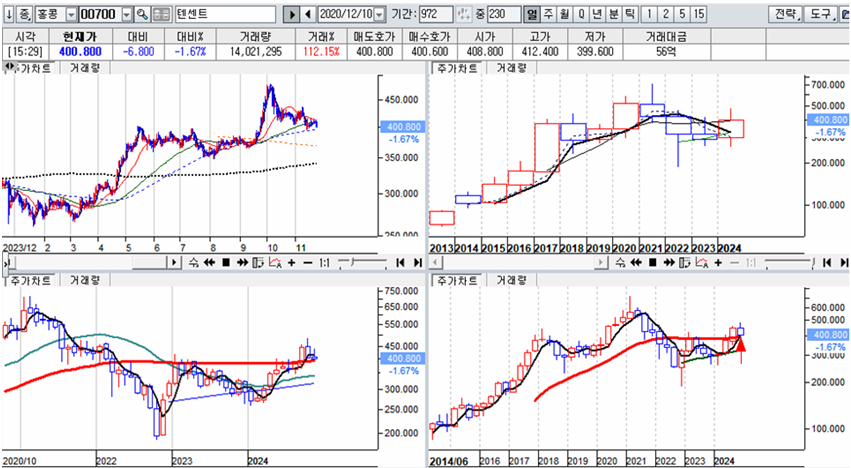Screen dimensions: 851x468
Task: Select the 분 minute period toggle
Action: point(614,14)
